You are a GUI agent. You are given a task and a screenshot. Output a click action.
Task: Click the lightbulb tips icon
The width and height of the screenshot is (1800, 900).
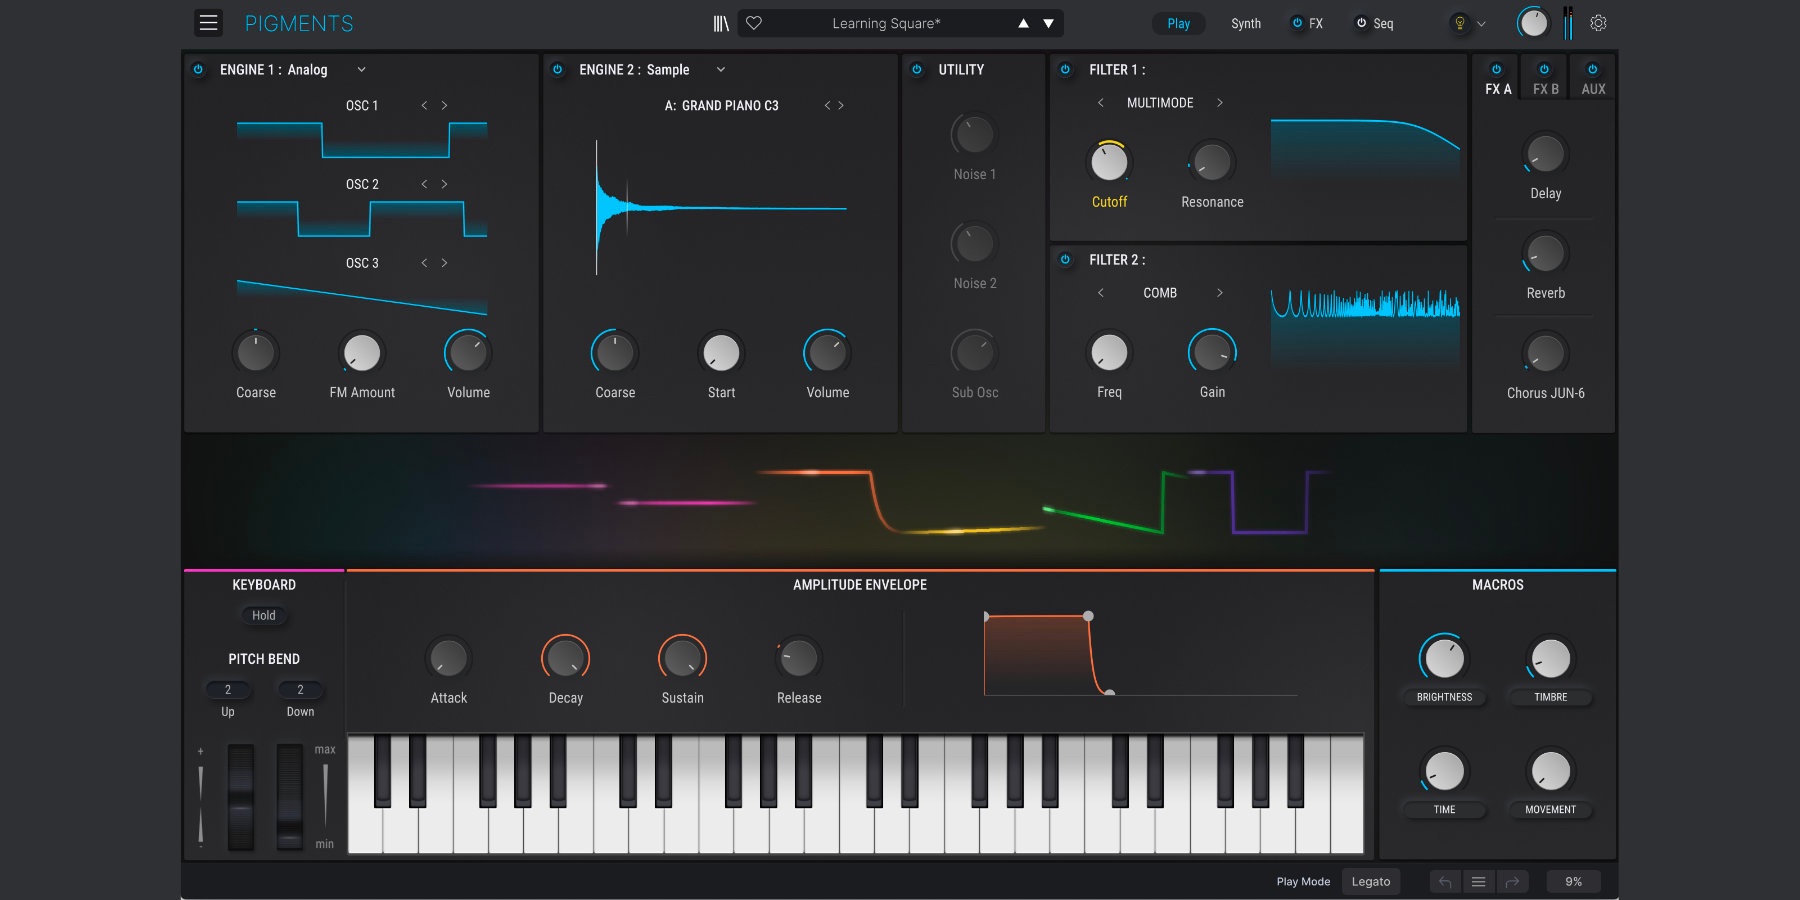tap(1460, 23)
